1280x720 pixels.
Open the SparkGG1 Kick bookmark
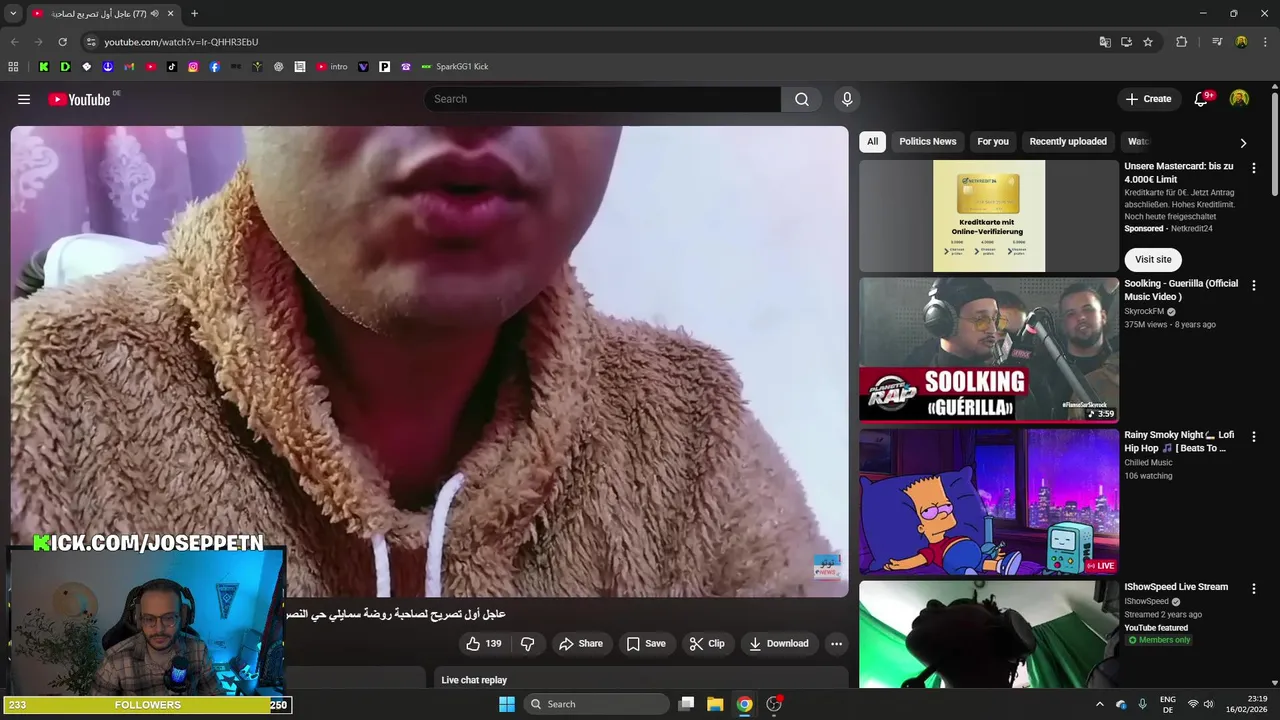455,67
